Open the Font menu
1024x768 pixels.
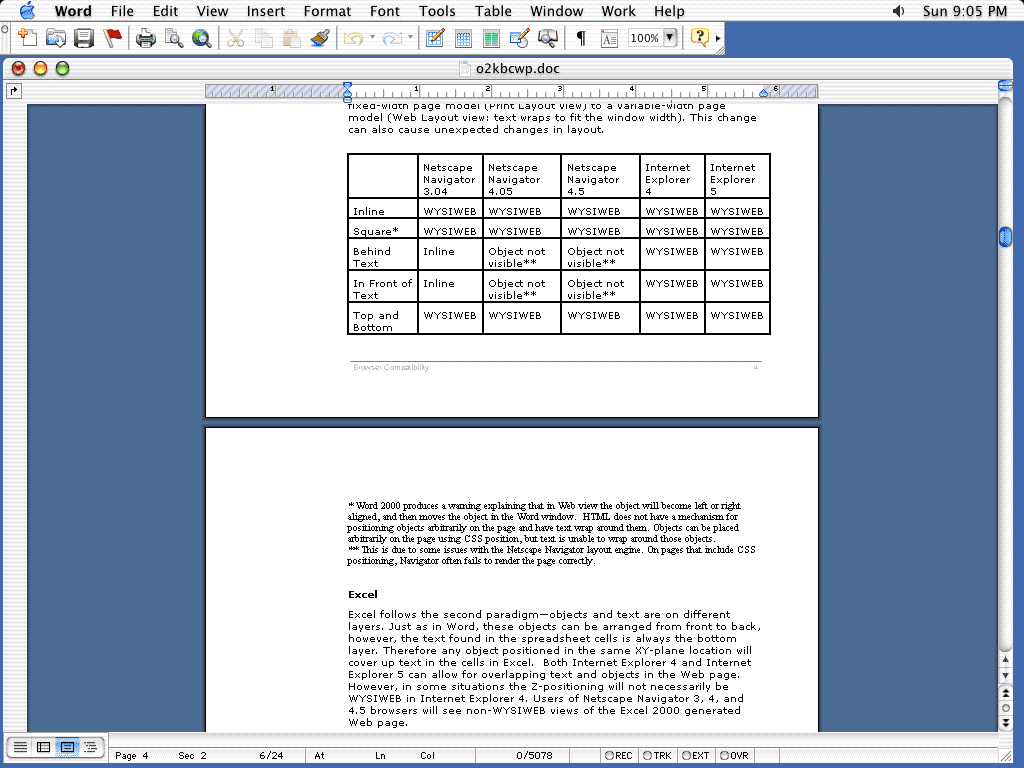tap(385, 11)
